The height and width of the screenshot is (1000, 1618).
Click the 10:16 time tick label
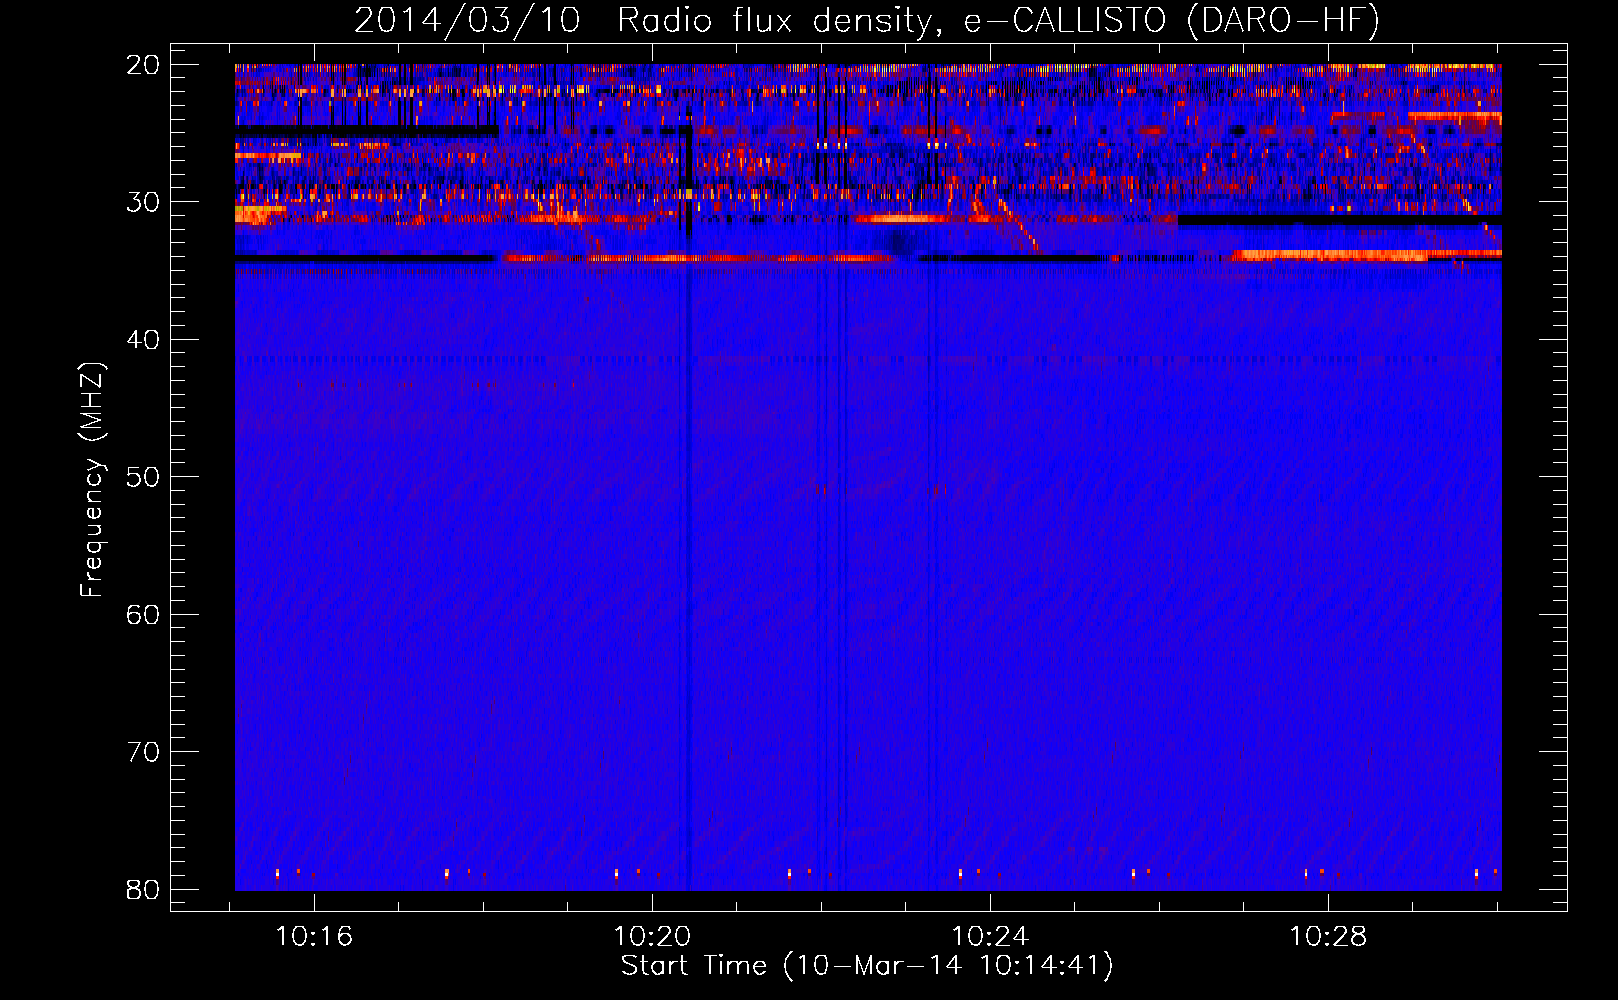(x=314, y=937)
